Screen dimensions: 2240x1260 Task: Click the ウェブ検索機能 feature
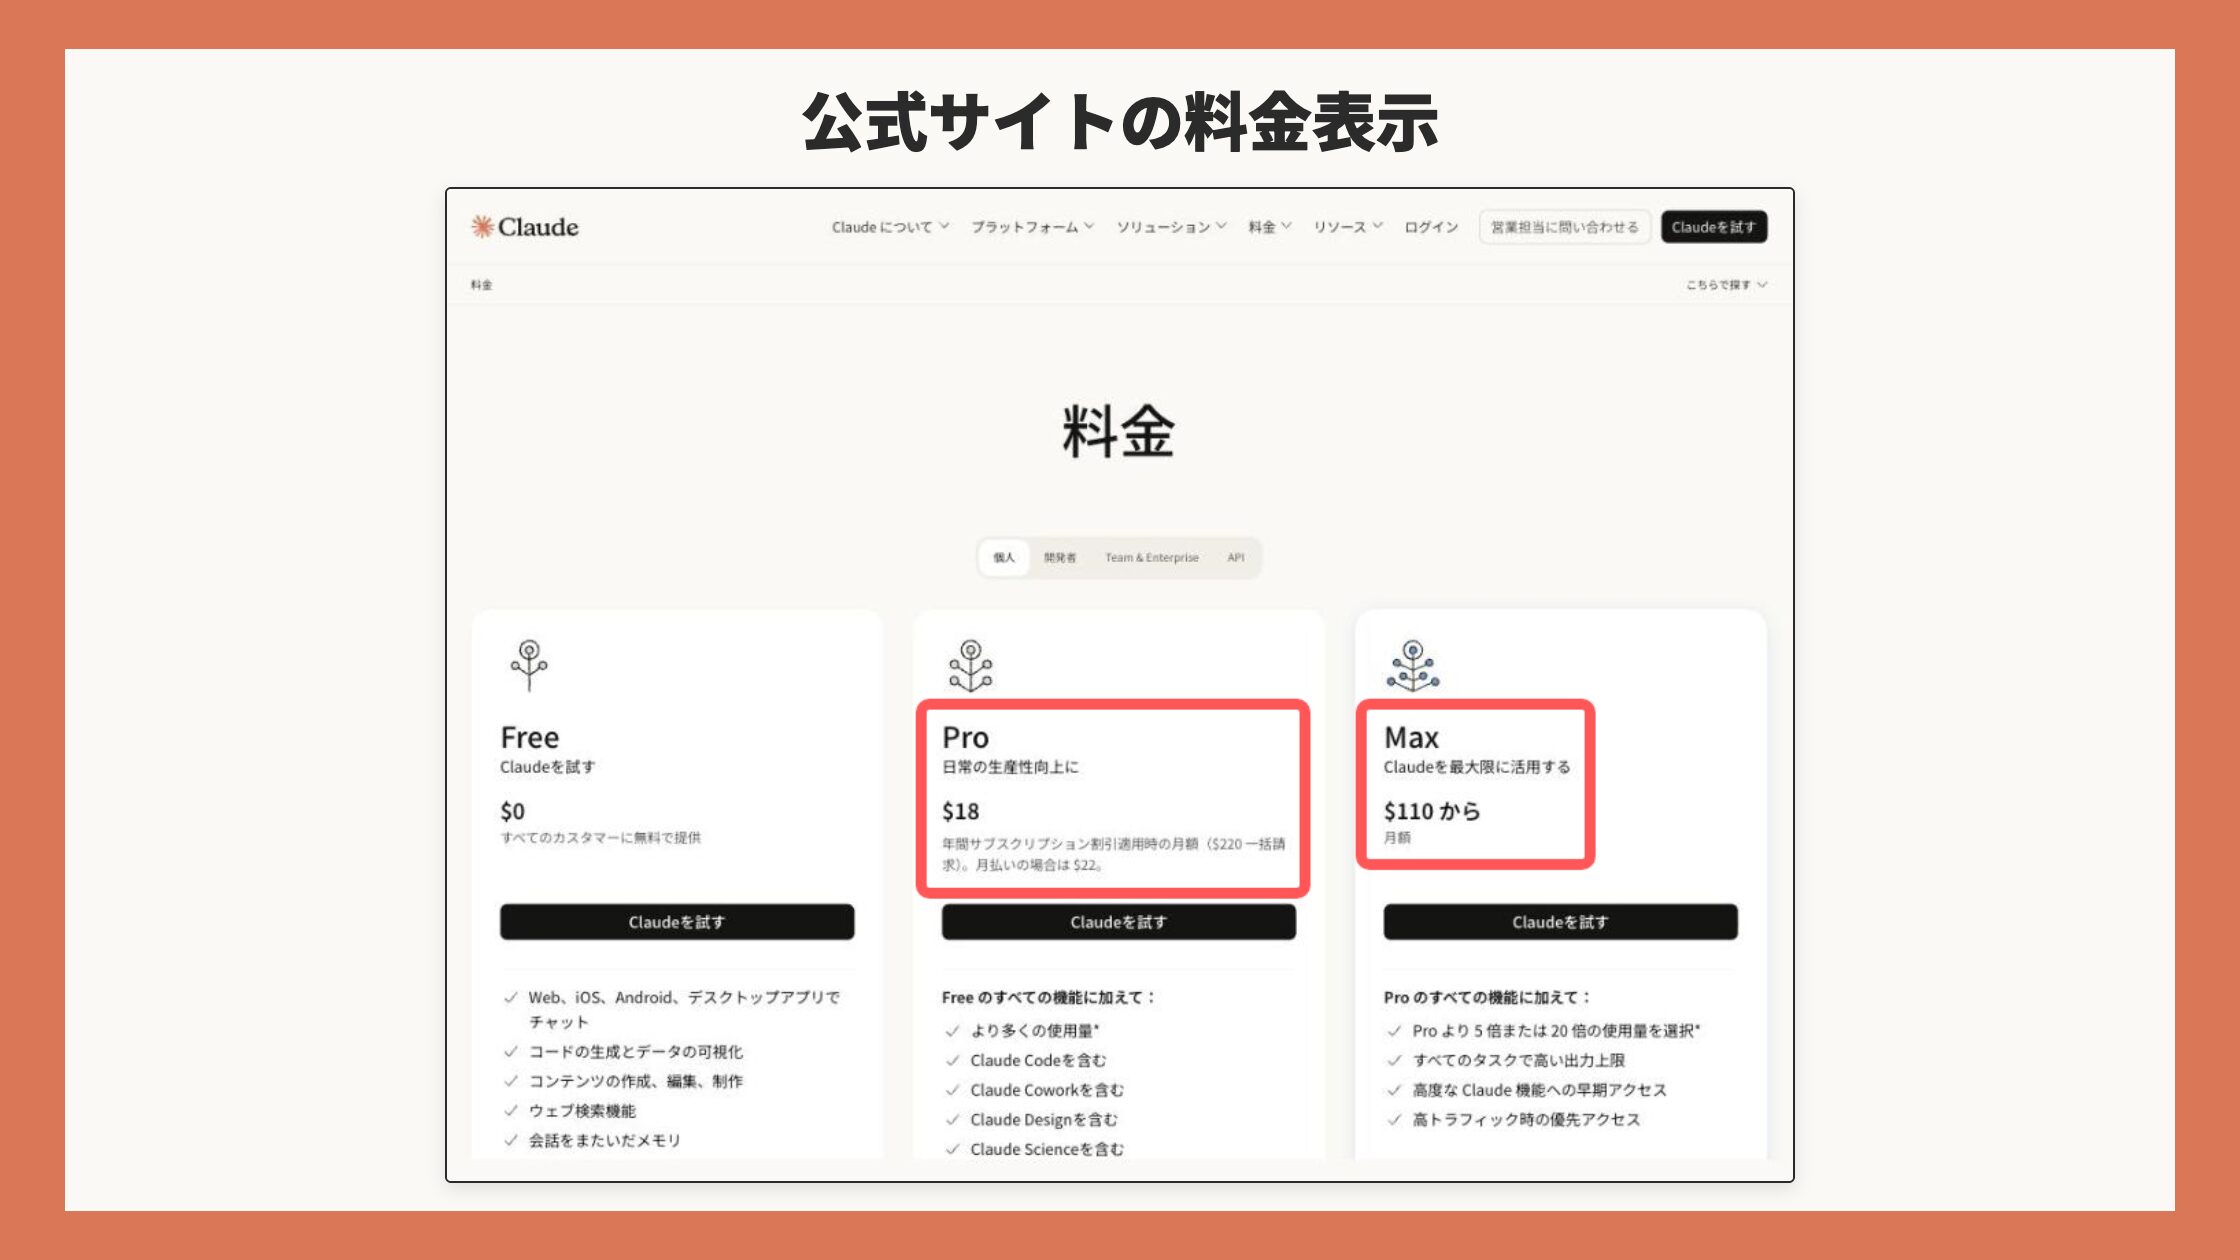coord(582,1111)
